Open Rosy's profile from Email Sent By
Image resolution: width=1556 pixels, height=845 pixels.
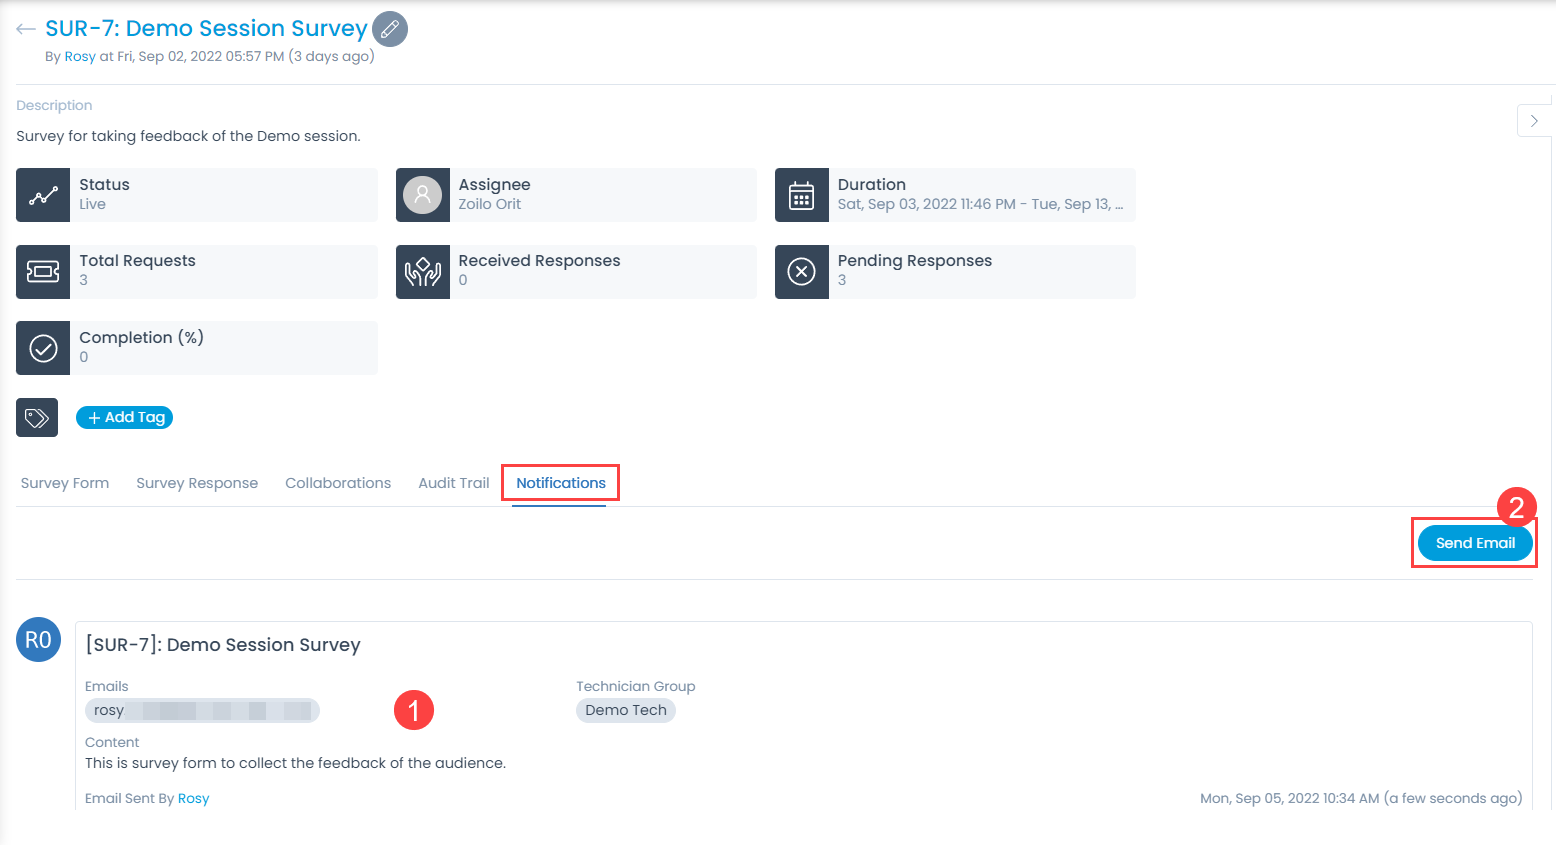193,798
